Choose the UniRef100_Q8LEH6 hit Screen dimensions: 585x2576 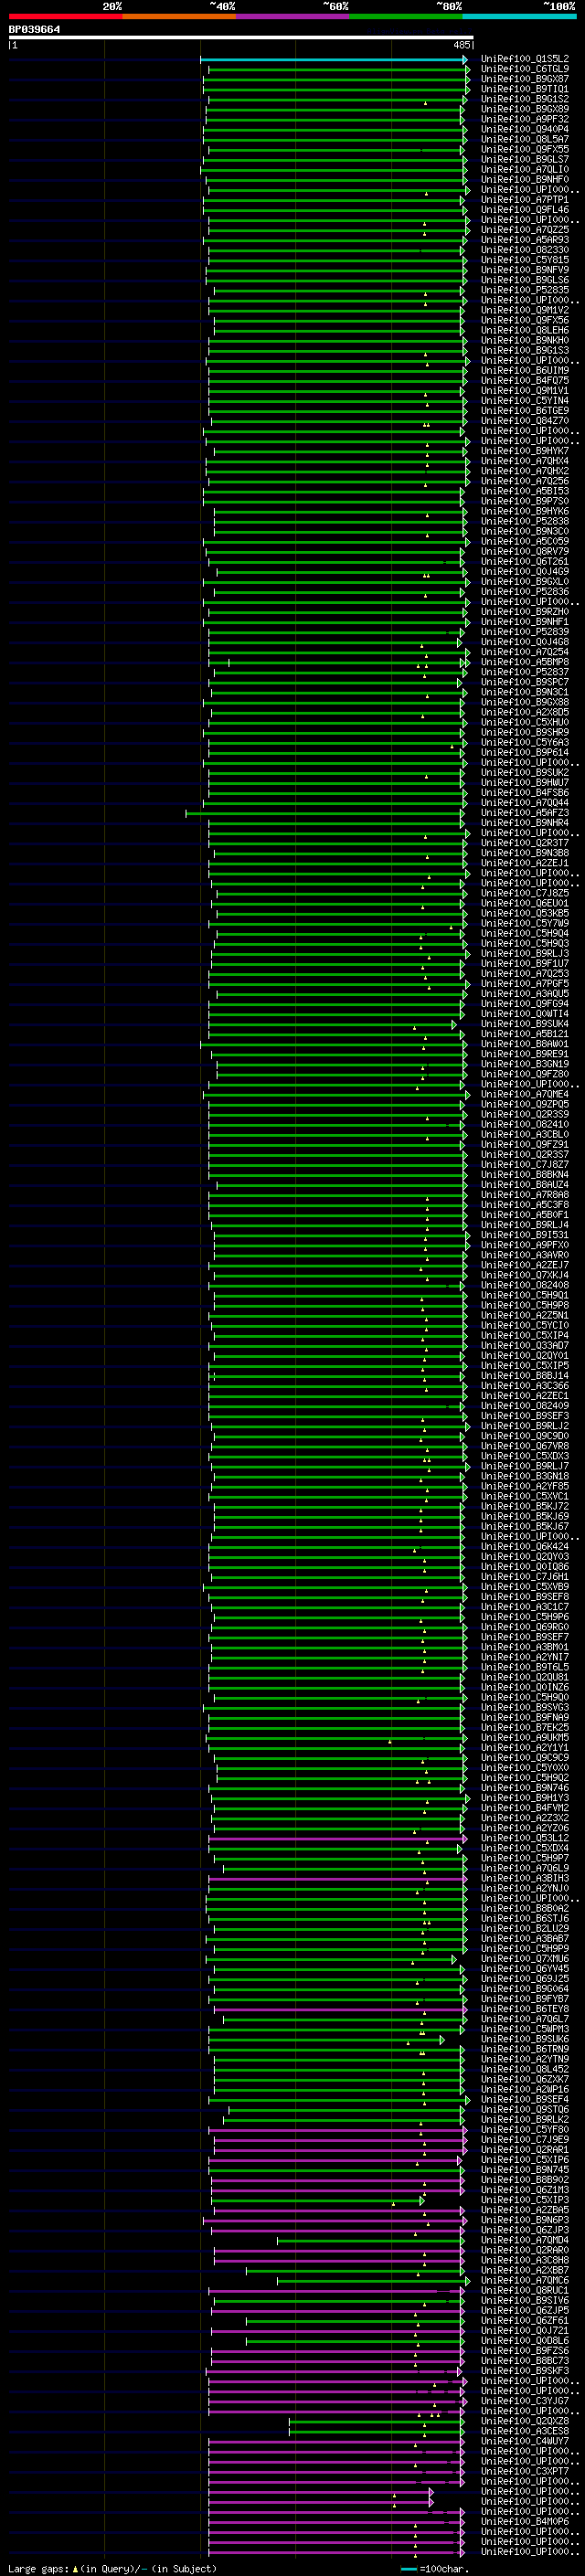point(524,330)
